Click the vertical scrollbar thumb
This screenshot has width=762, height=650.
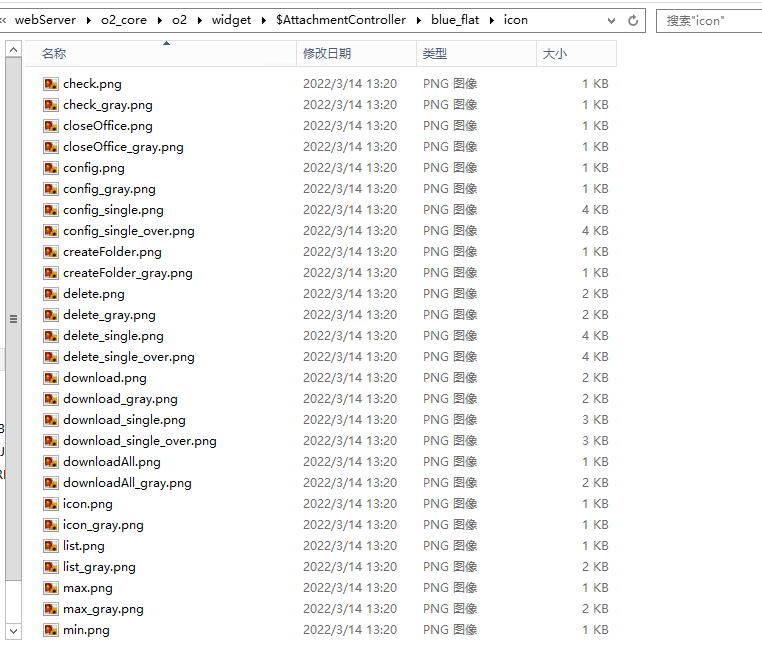[x=14, y=319]
